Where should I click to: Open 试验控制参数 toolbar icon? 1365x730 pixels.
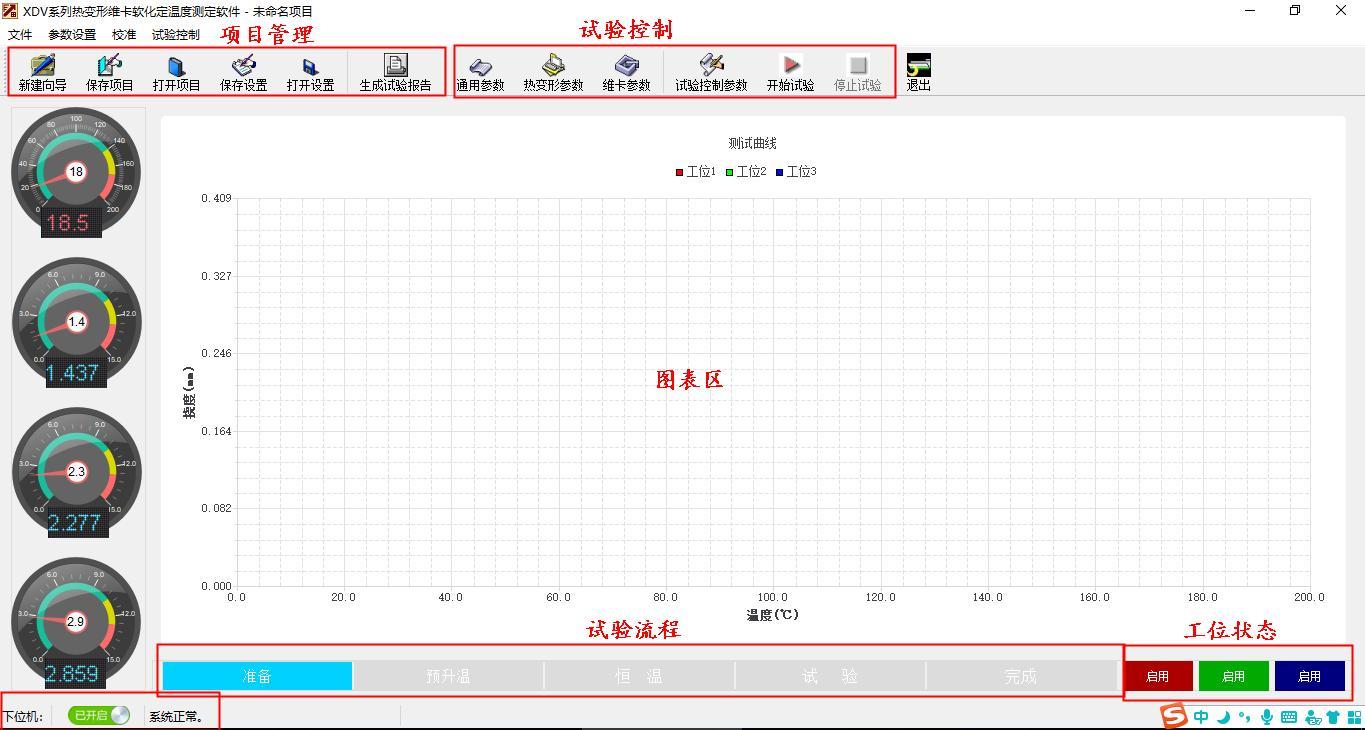coord(711,73)
